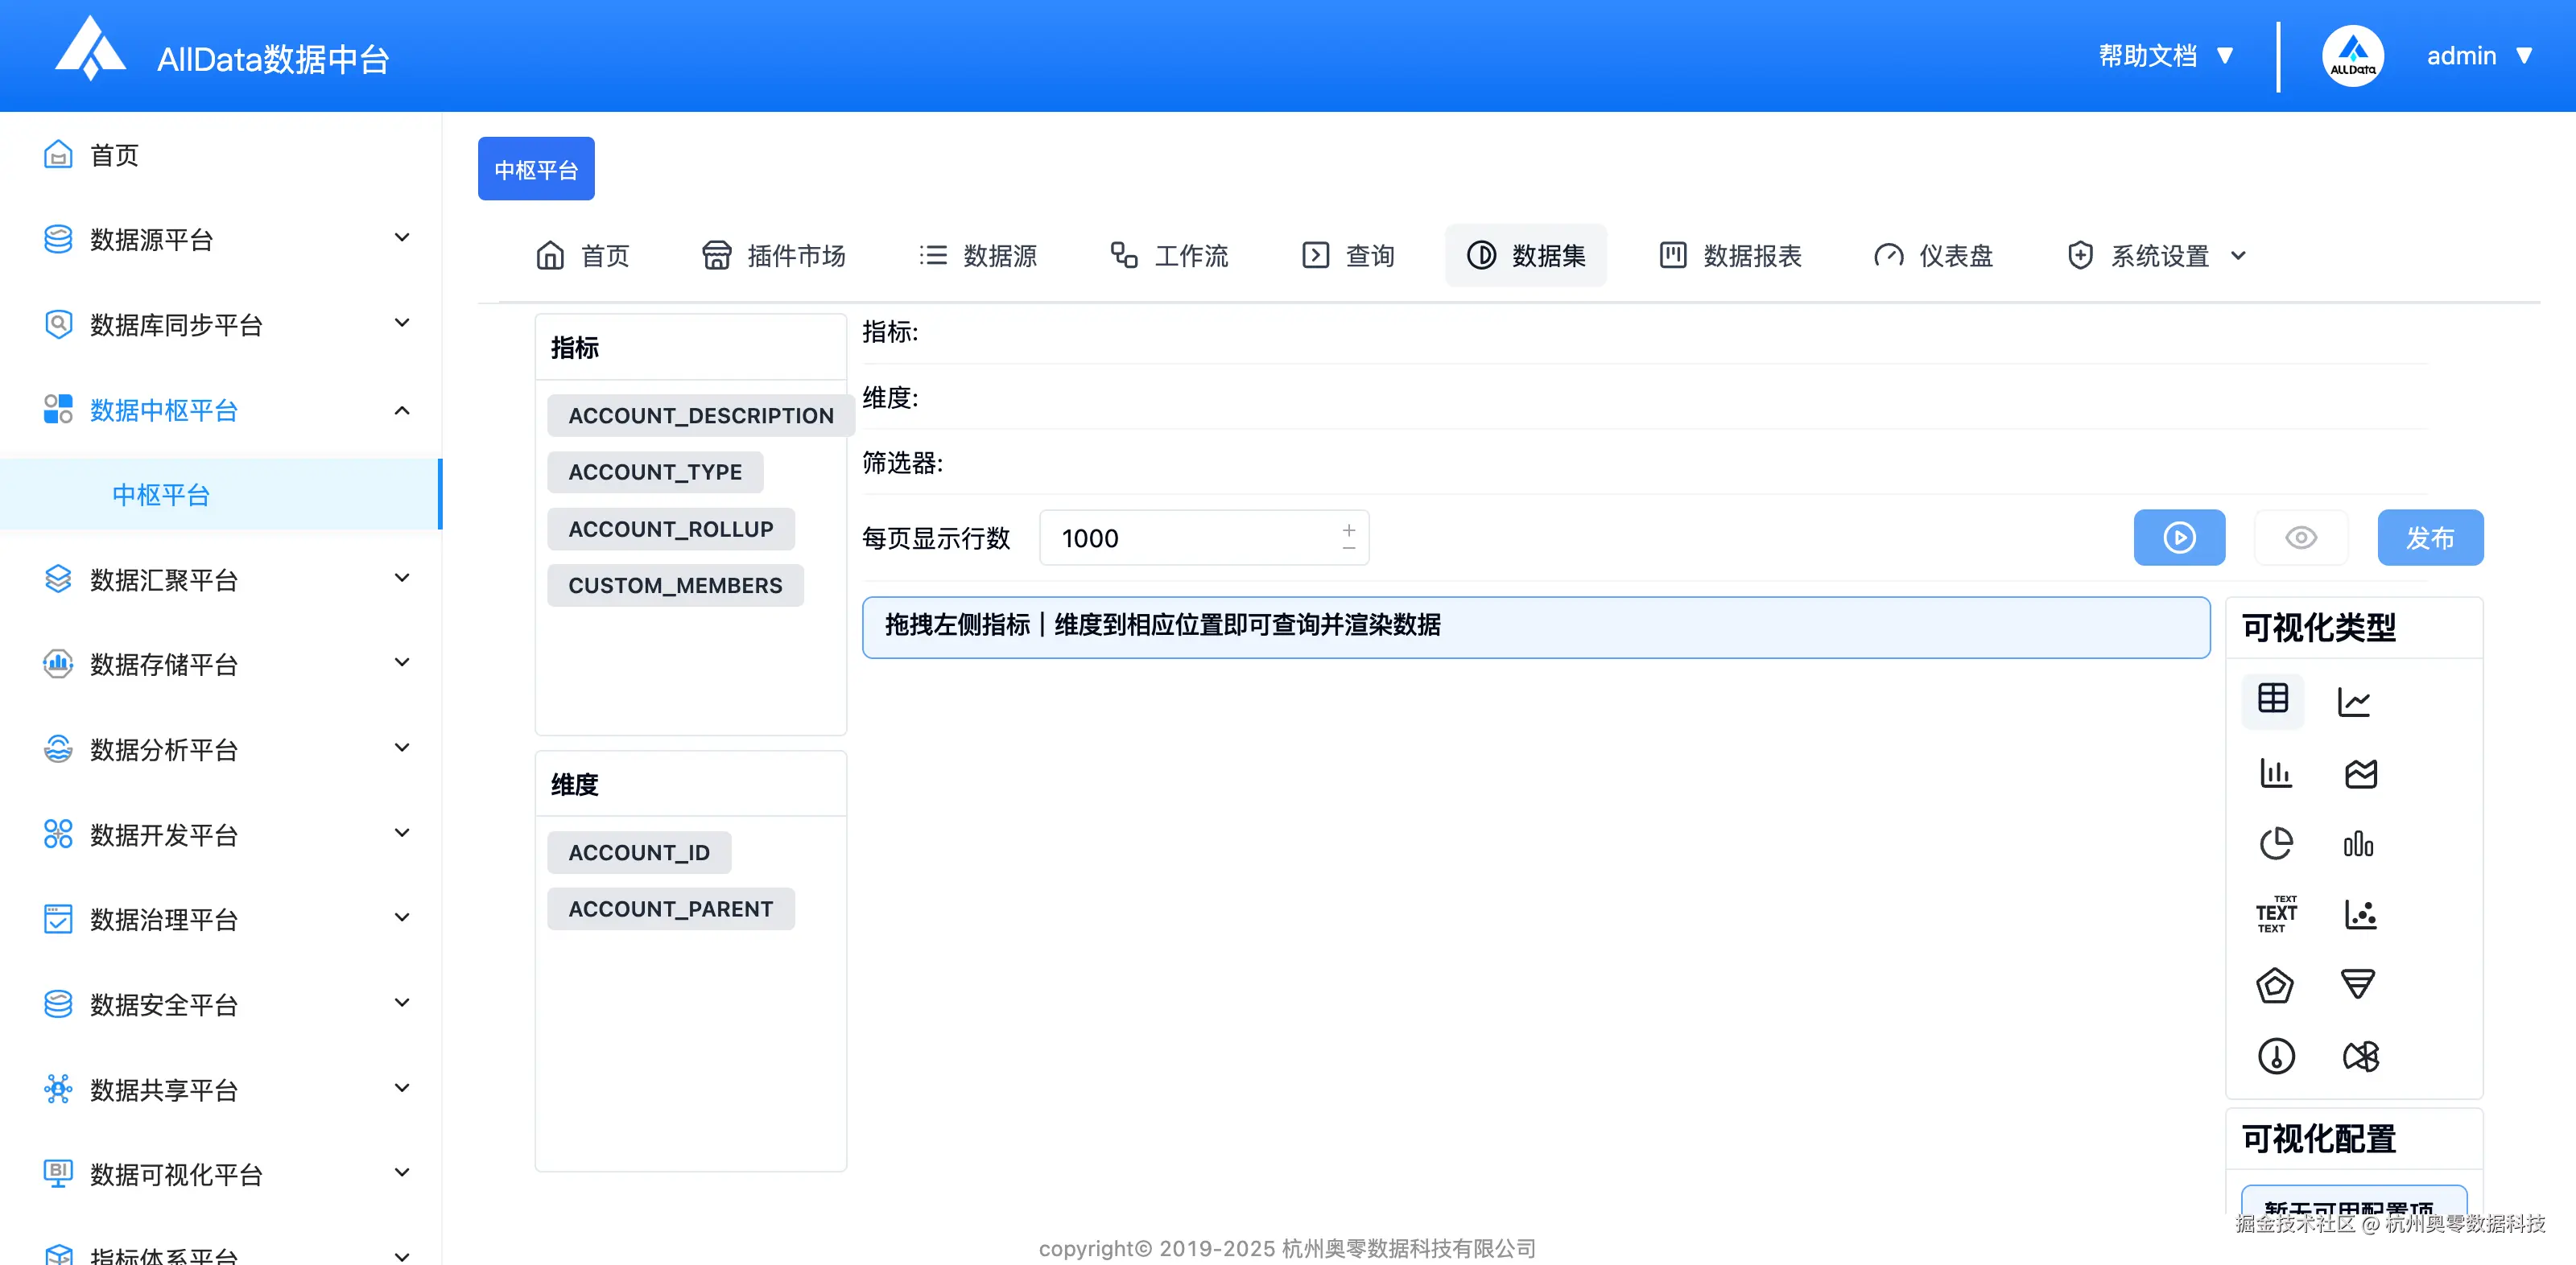Choose the TEXT word cloud visualization
2576x1265 pixels.
pyautogui.click(x=2277, y=913)
